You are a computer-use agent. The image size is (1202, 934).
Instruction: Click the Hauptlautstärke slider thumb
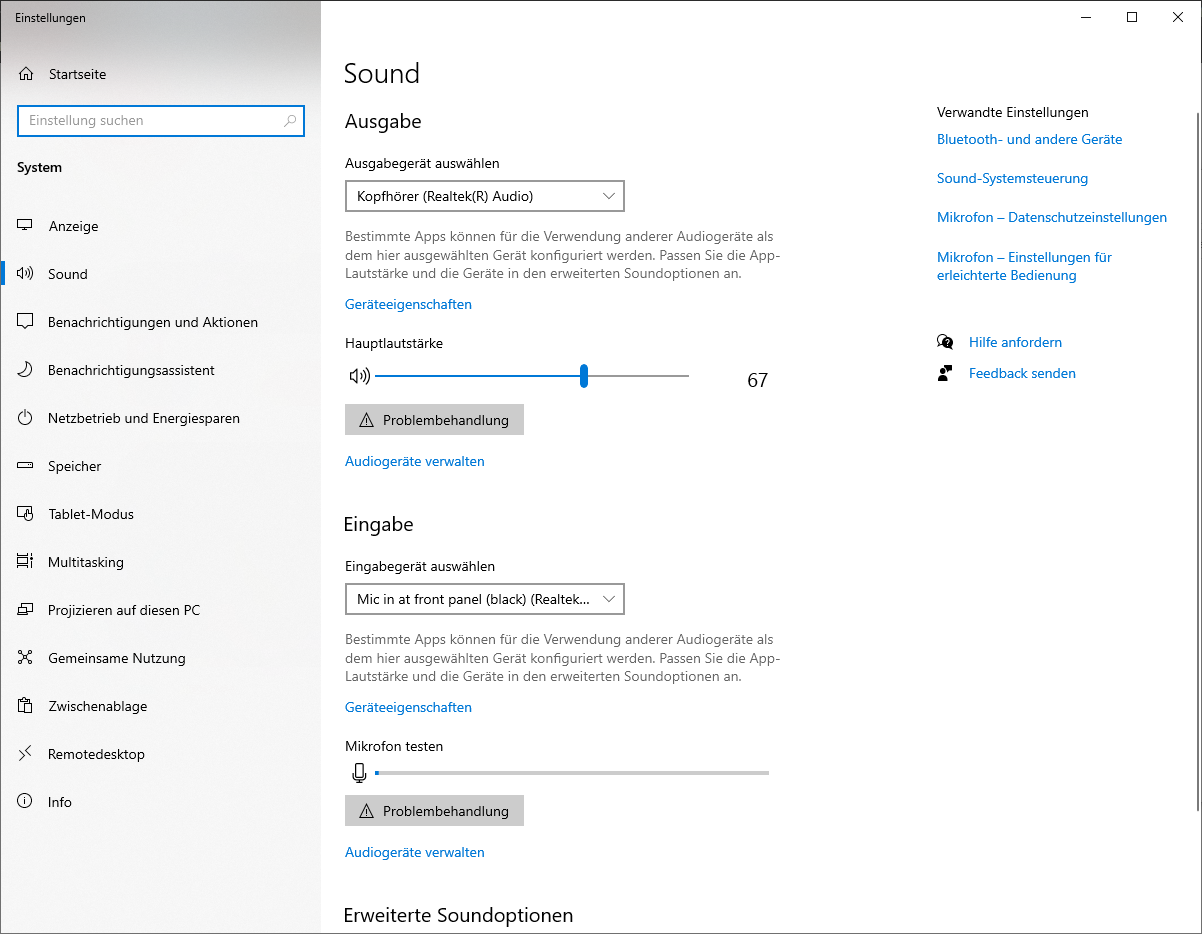pyautogui.click(x=584, y=376)
